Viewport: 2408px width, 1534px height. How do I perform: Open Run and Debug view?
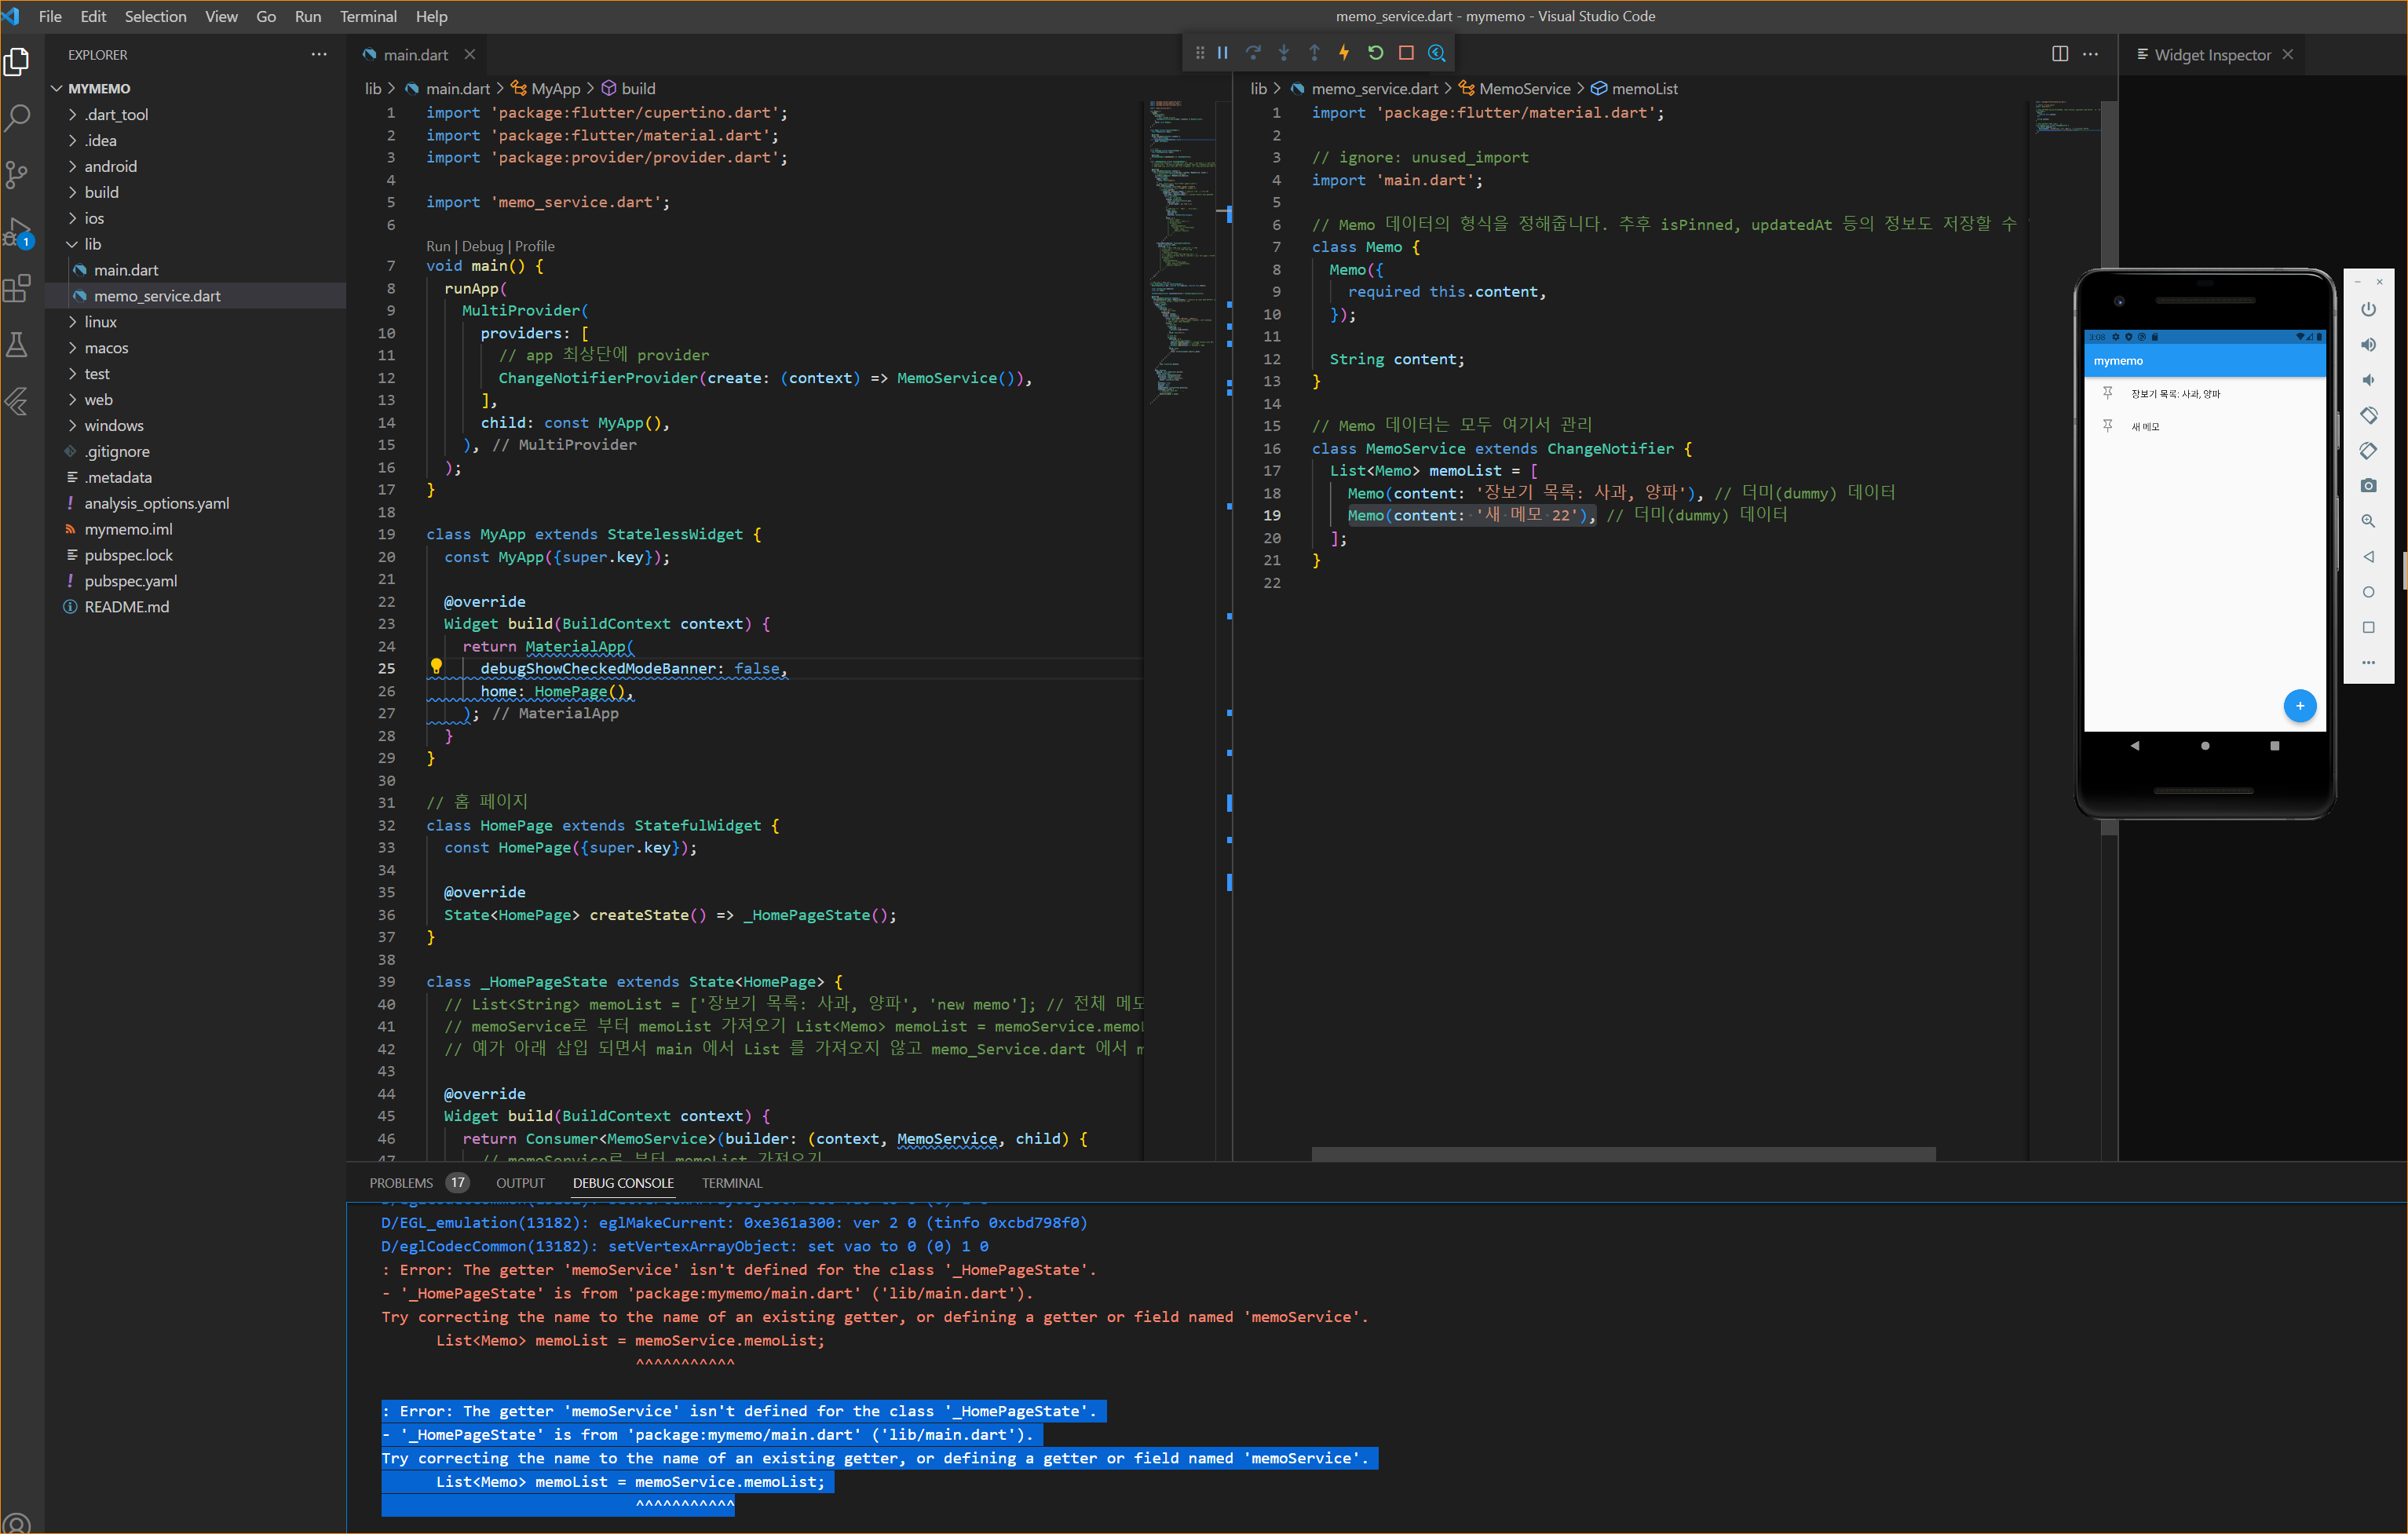tap(17, 232)
